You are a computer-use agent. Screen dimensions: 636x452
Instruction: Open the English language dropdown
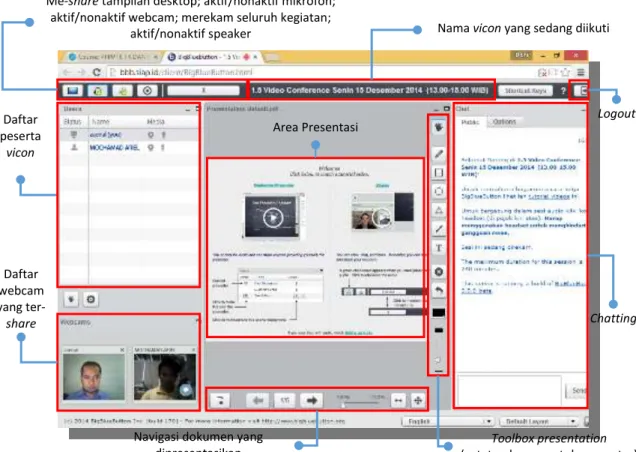[x=447, y=422]
